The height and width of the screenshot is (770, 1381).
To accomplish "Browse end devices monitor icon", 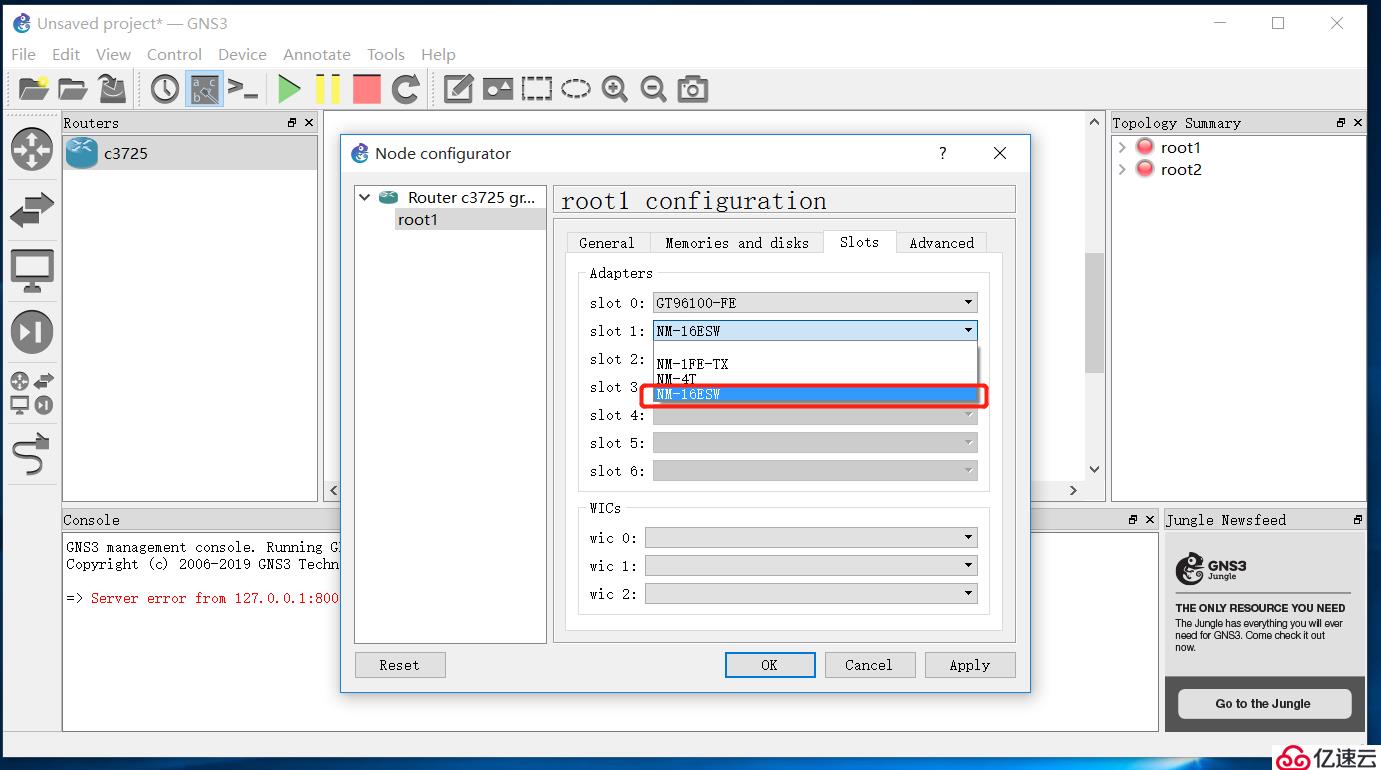I will point(32,271).
